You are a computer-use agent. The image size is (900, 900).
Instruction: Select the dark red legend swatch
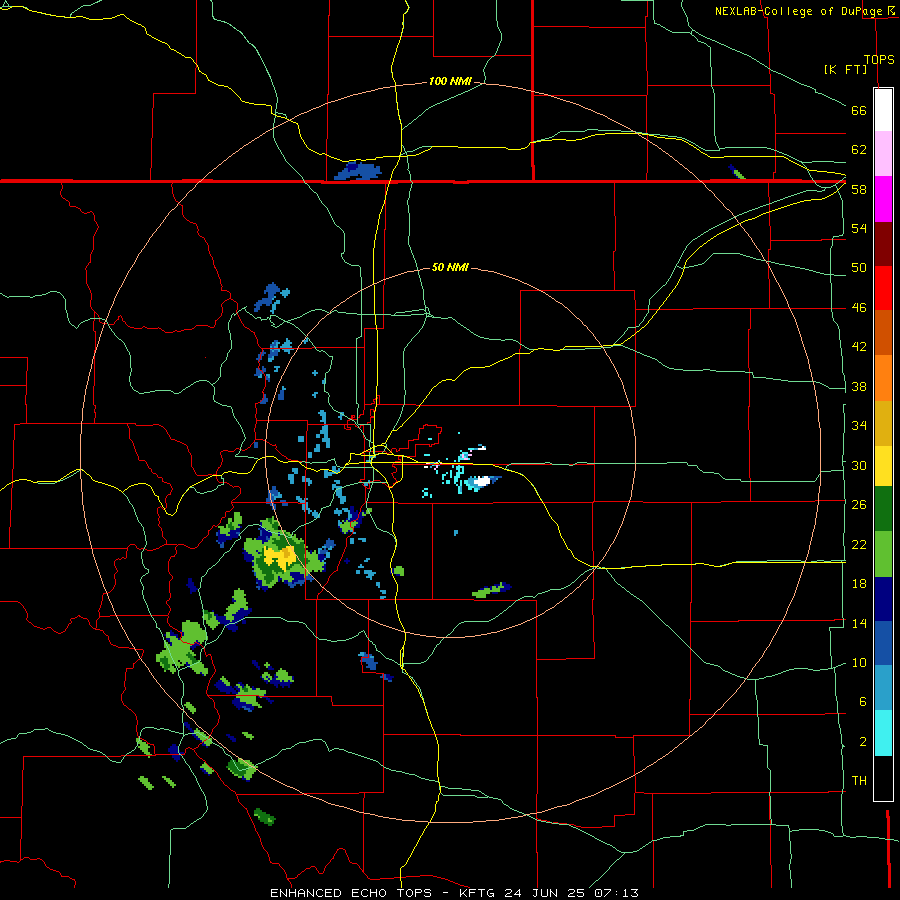tap(883, 244)
